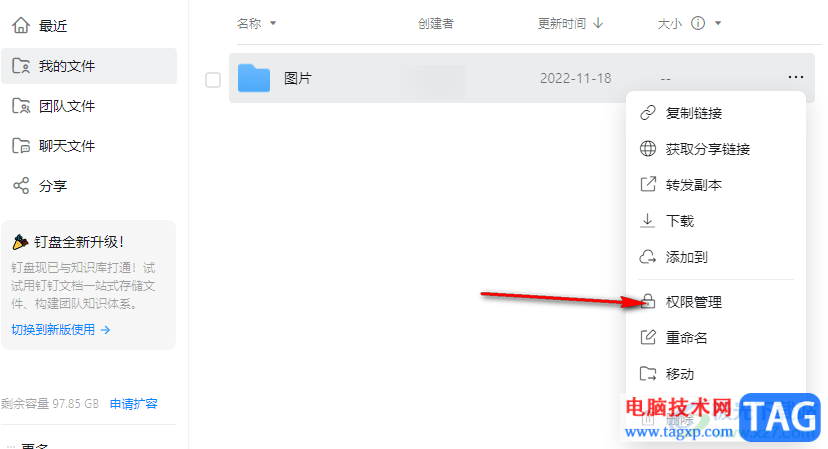Click the 申请扩容 link
Viewport: 828px width, 449px height.
click(x=134, y=404)
